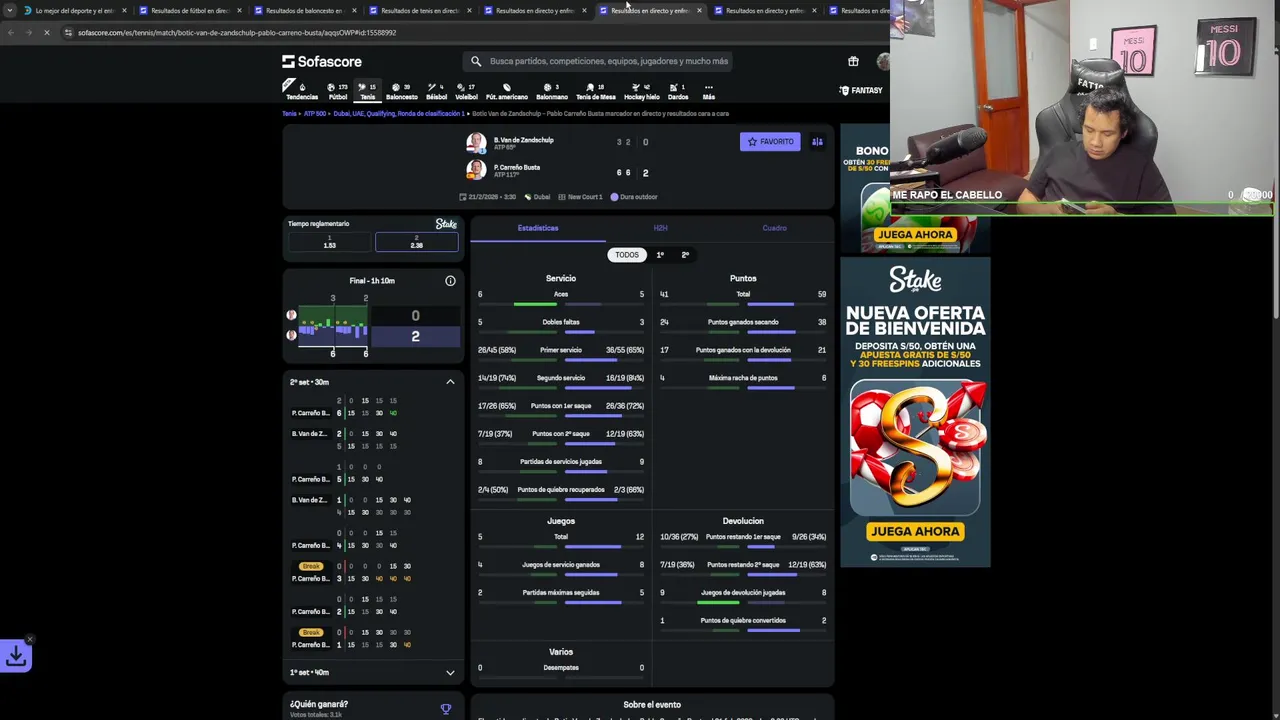Select odds option 2 at 2.38
This screenshot has width=1280, height=720.
[x=416, y=242]
